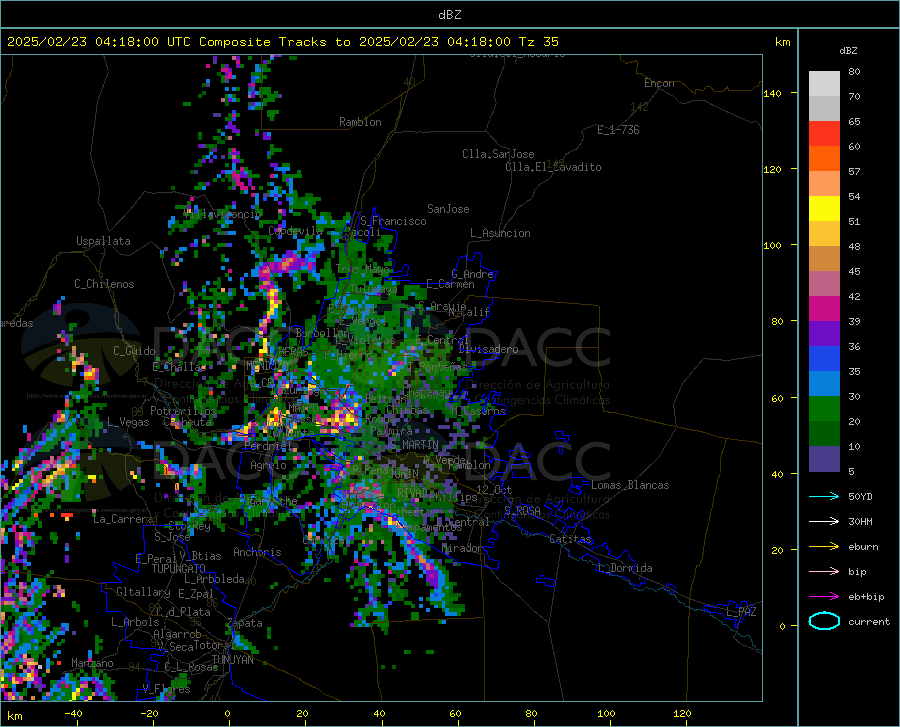Click the 'current' legend label
The height and width of the screenshot is (727, 900).
pyautogui.click(x=869, y=621)
